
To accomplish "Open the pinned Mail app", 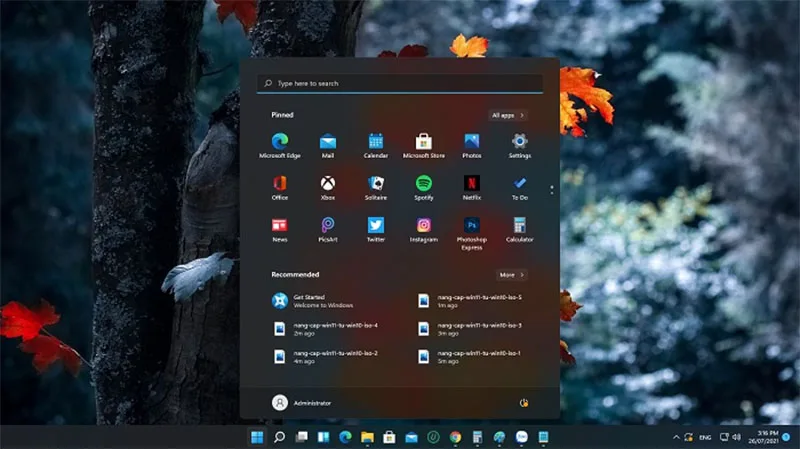I will coord(328,146).
